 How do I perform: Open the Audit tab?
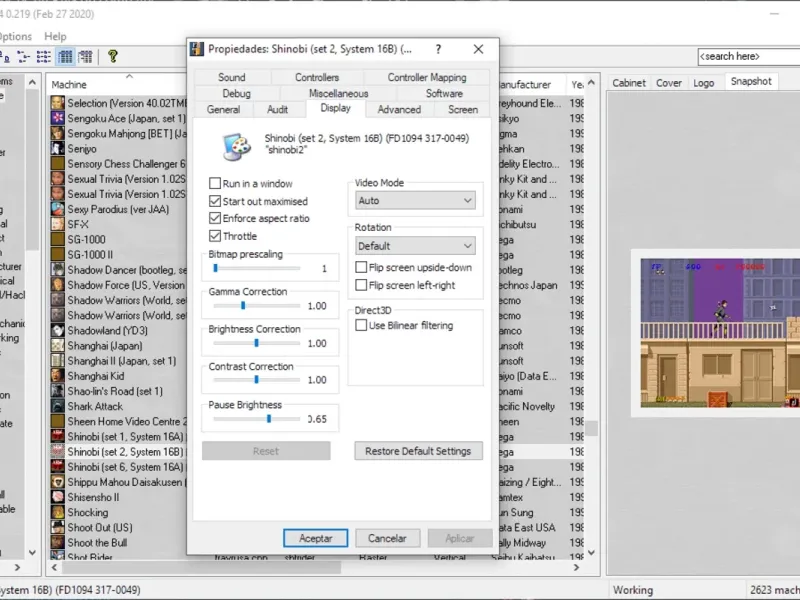pyautogui.click(x=278, y=109)
